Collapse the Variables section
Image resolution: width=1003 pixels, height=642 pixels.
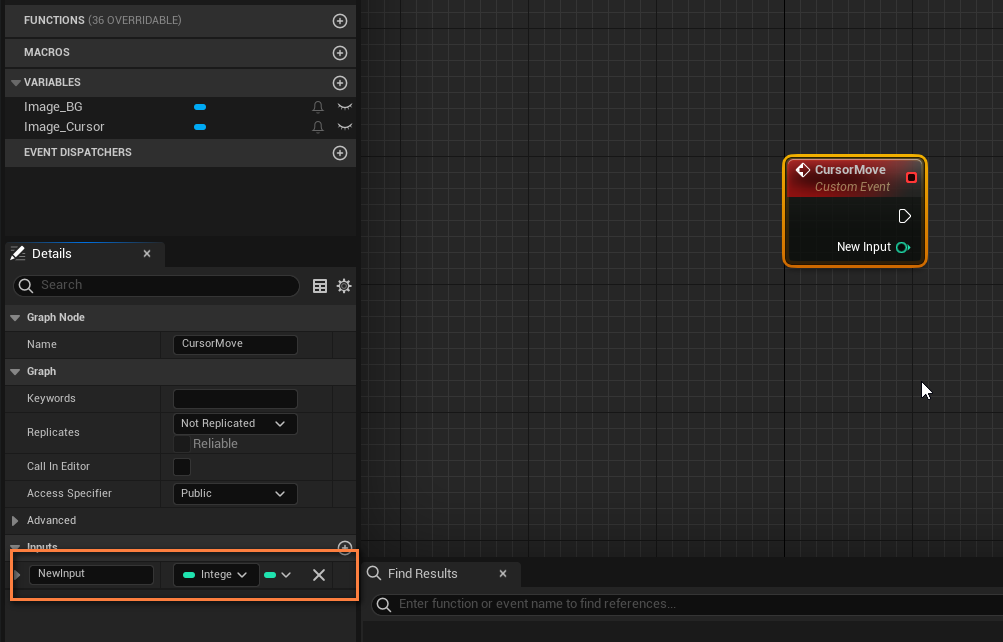coord(16,82)
